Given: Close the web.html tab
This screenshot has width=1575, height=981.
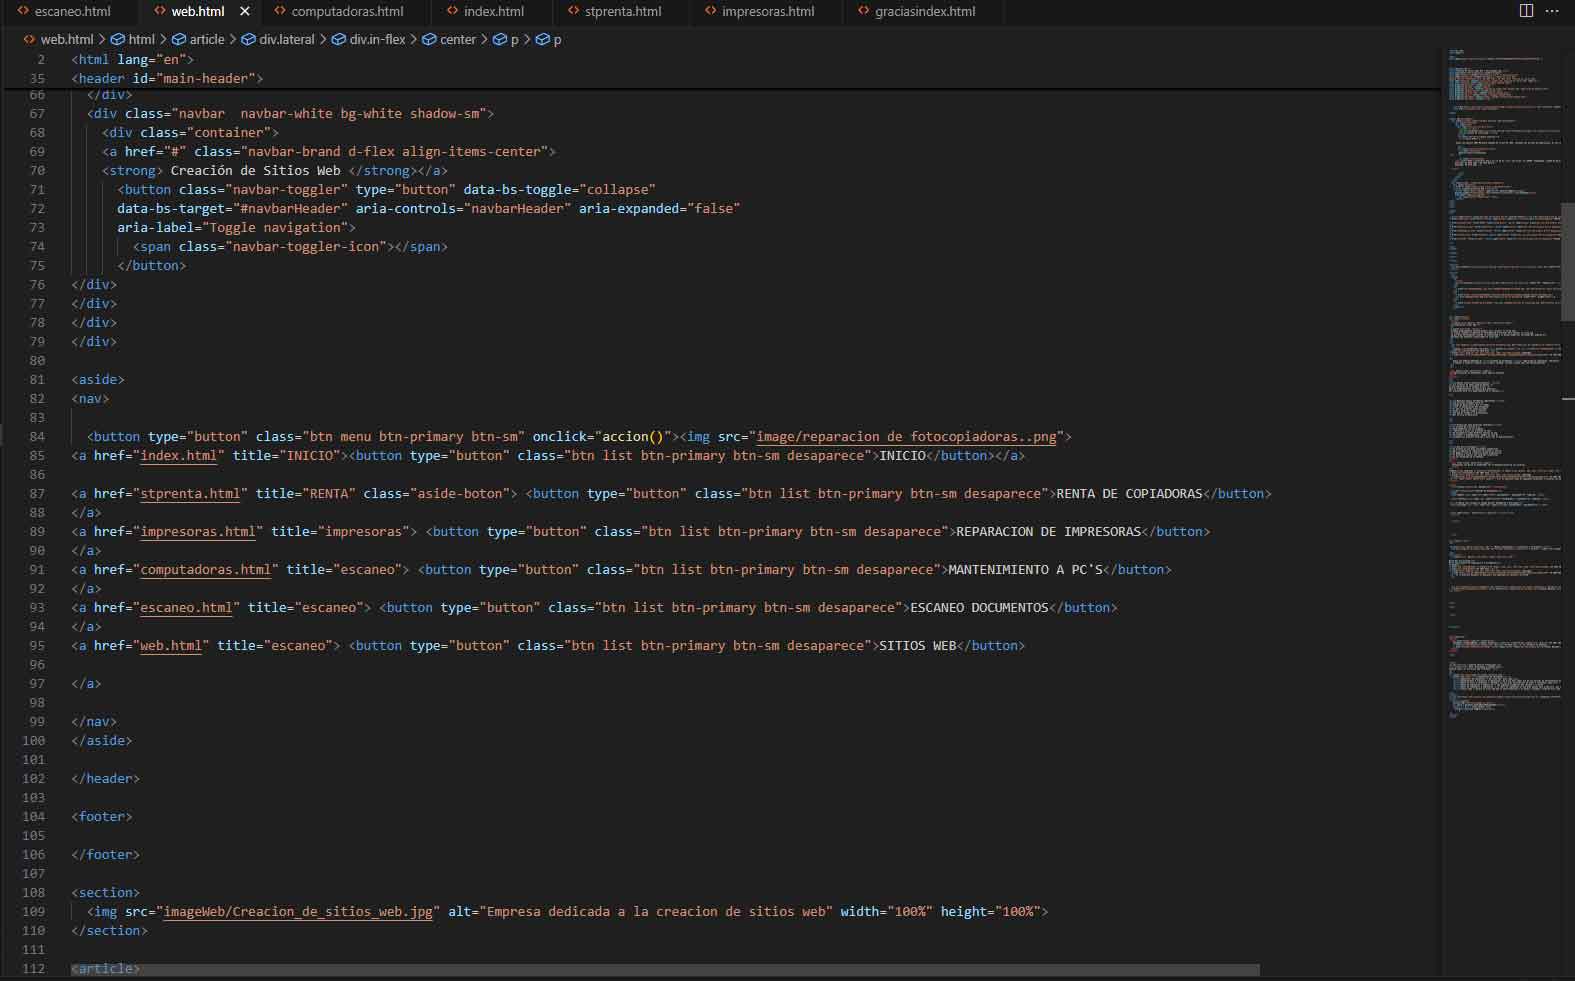Looking at the screenshot, I should point(245,12).
